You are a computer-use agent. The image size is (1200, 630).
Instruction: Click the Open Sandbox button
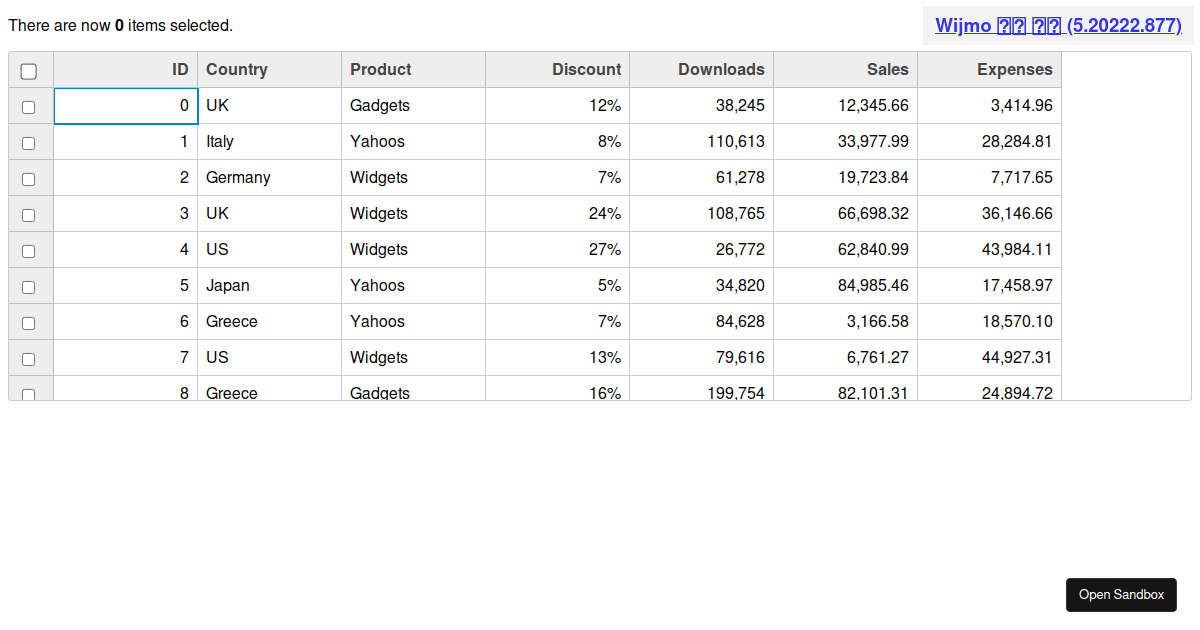[1121, 595]
